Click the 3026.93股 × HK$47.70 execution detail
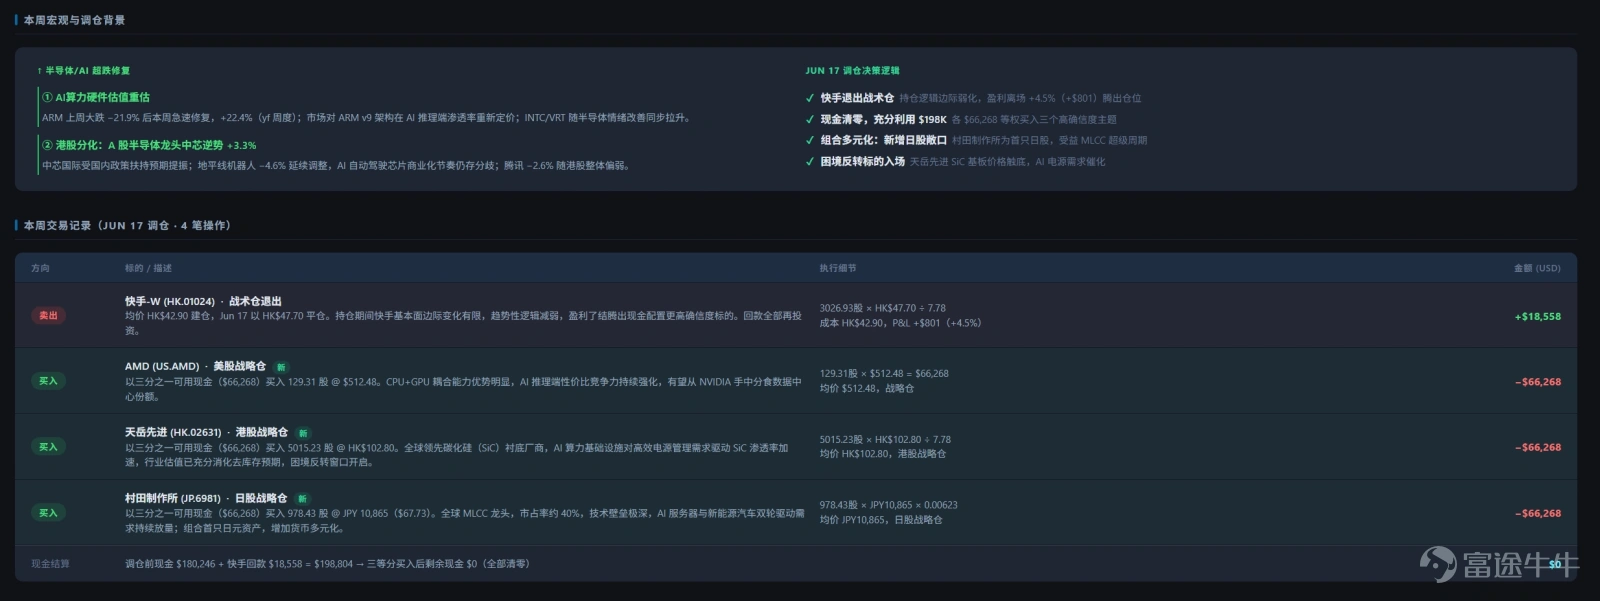The image size is (1600, 601). point(883,309)
